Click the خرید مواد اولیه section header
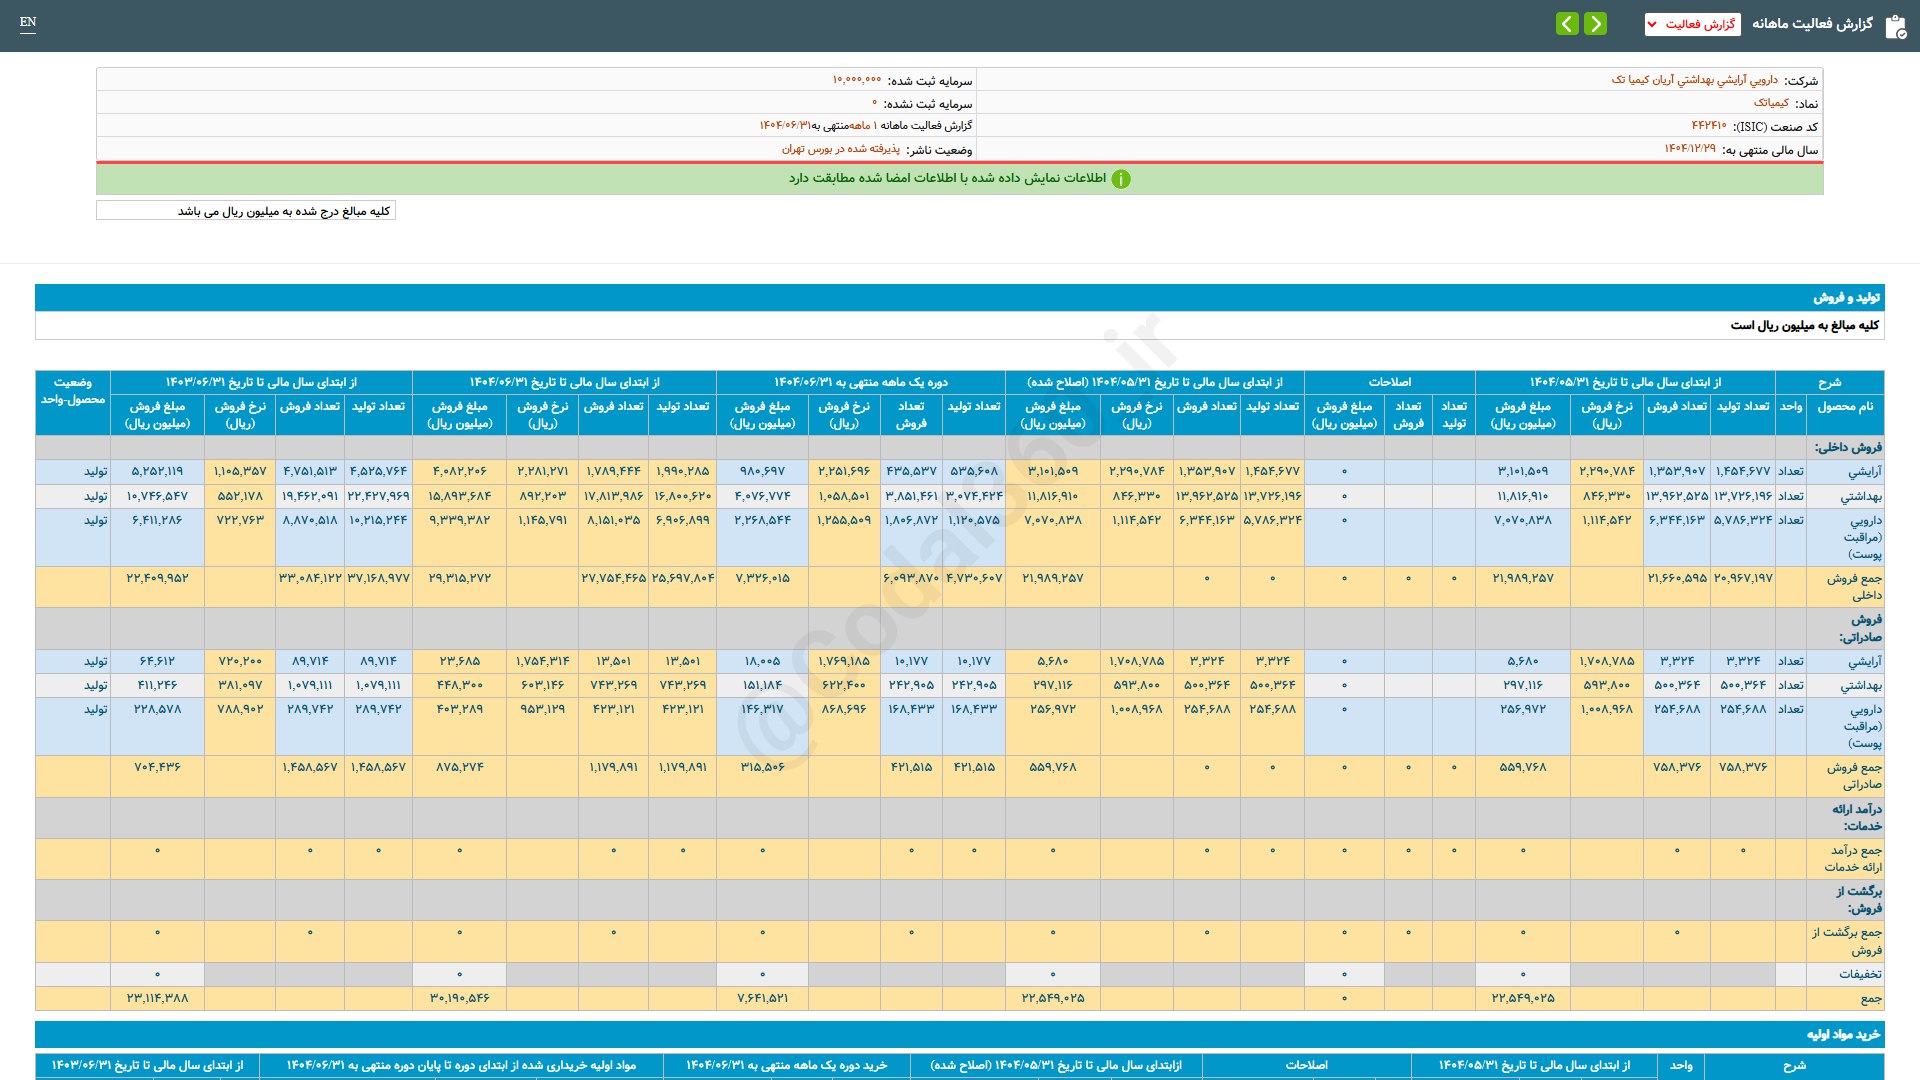The height and width of the screenshot is (1080, 1920). [x=1842, y=1035]
